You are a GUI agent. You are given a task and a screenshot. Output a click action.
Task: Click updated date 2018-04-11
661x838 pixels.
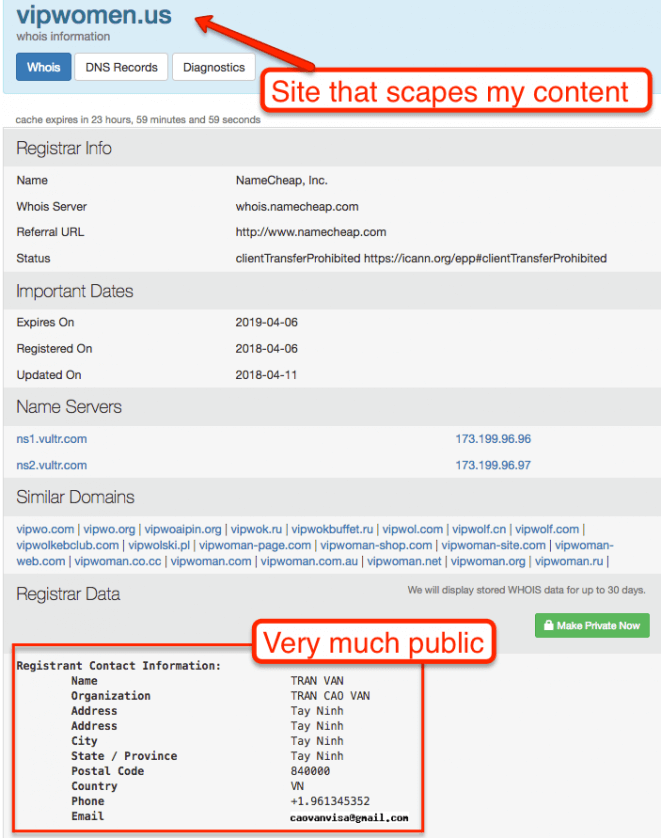tap(266, 375)
